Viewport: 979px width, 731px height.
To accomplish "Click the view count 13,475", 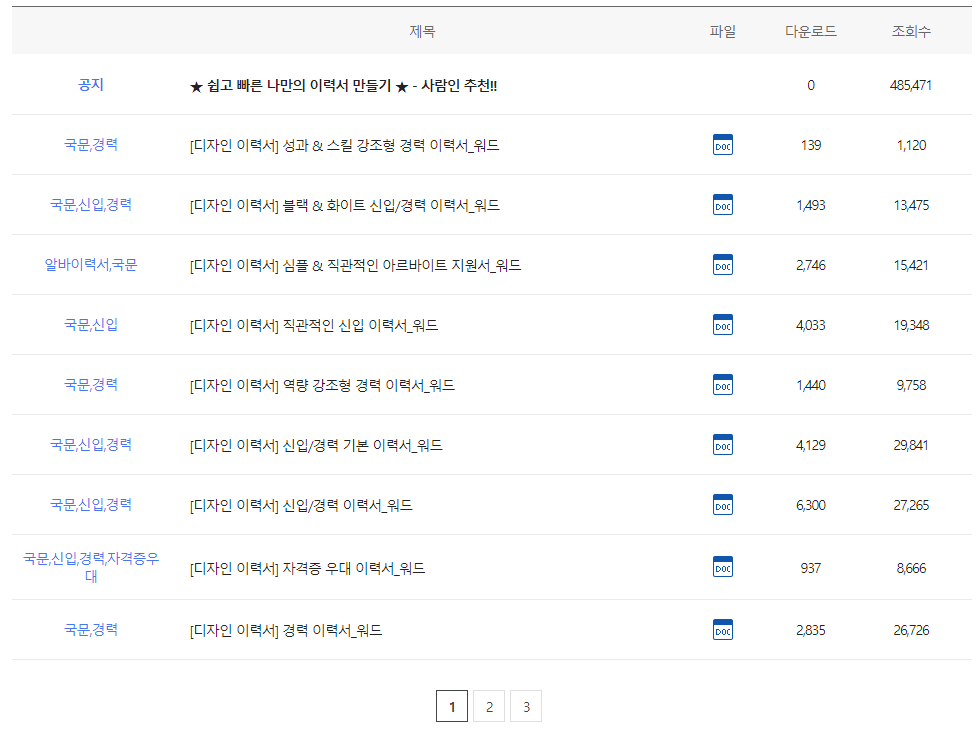I will (911, 205).
